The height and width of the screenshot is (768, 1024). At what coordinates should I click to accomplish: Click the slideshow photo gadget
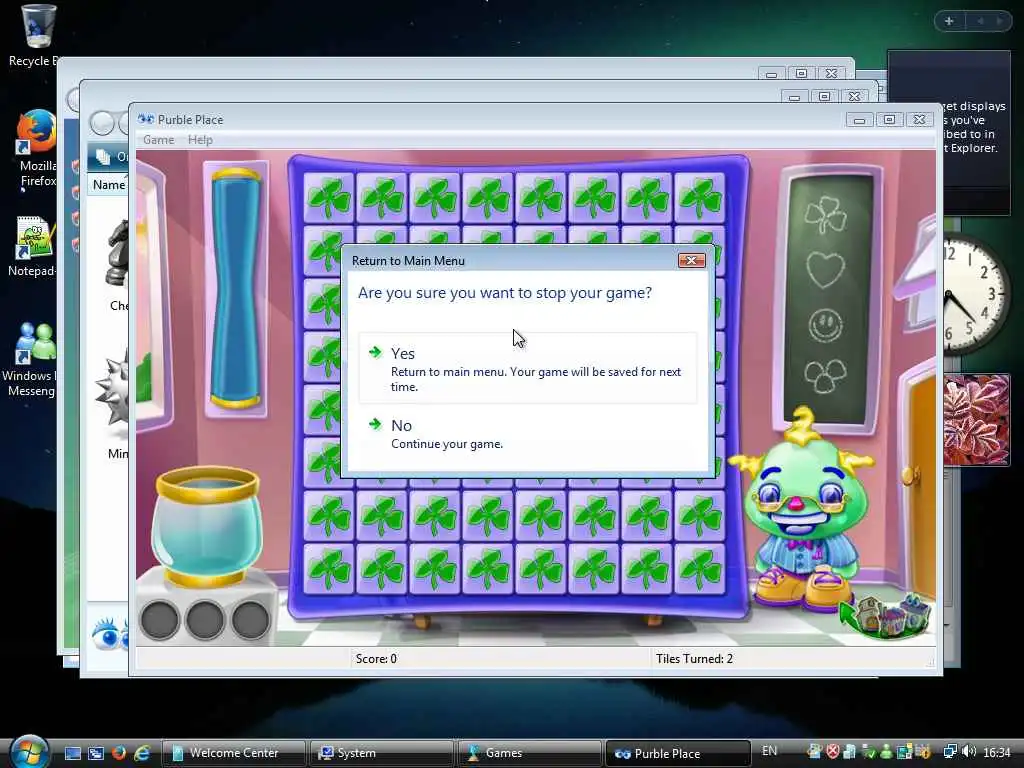[976, 419]
